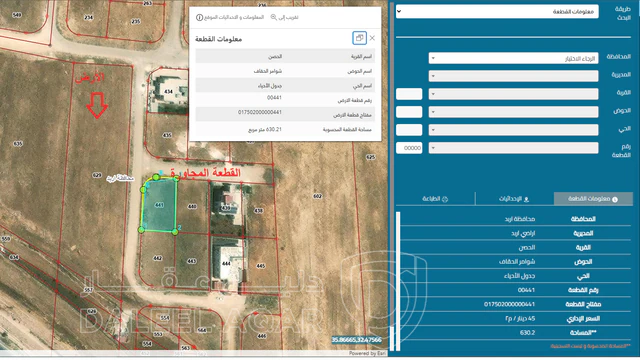
Task: Click the coordinates readout 35.86665,32.47566
Action: point(356,340)
